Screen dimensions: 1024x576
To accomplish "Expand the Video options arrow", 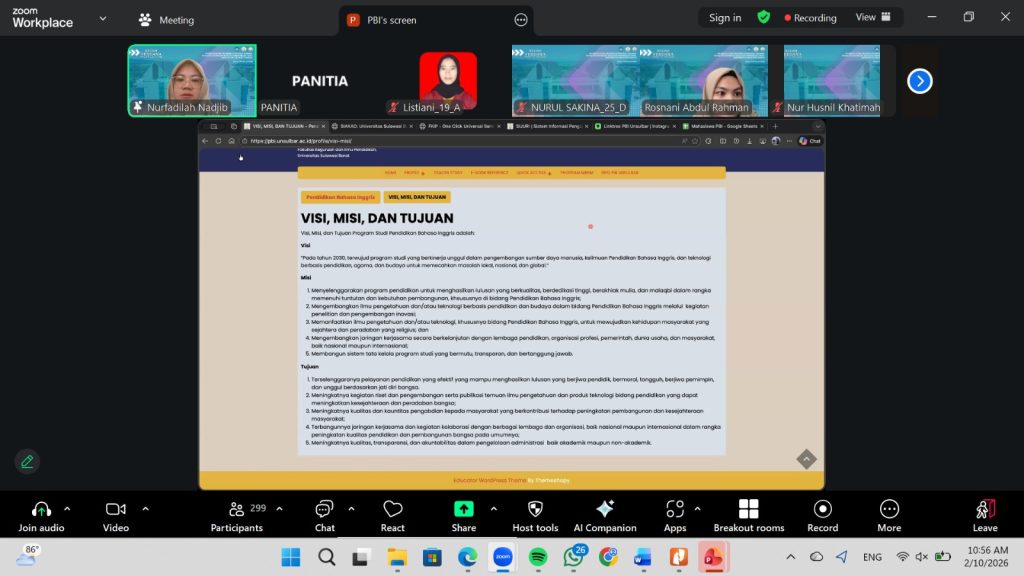I will point(145,508).
